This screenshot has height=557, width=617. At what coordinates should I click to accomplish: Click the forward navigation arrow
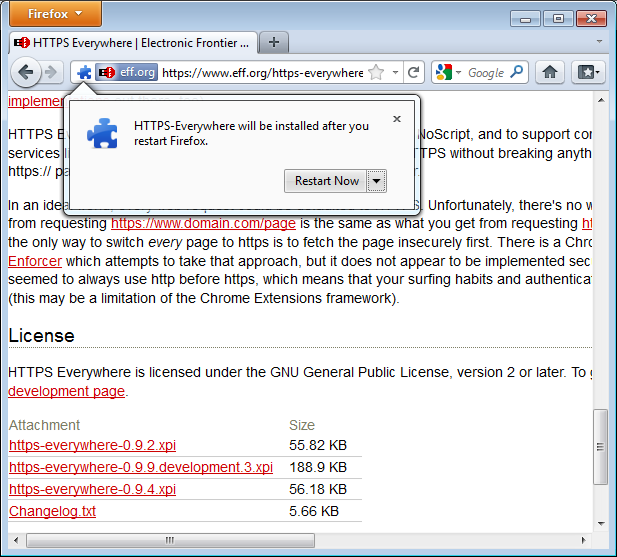coord(51,72)
